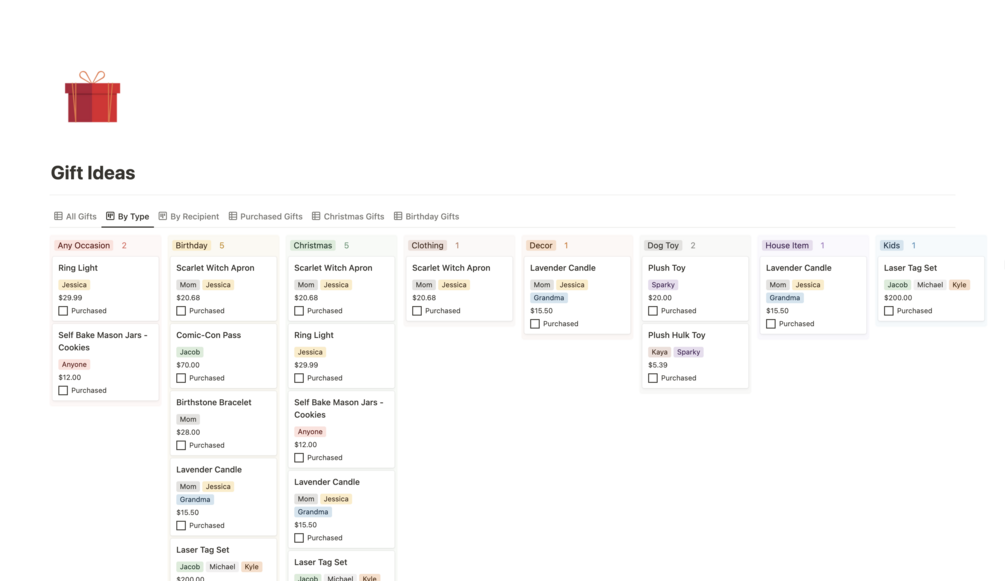The height and width of the screenshot is (581, 1005).
Task: Check Purchased on Laser Tag Set in Kids
Action: click(x=888, y=310)
